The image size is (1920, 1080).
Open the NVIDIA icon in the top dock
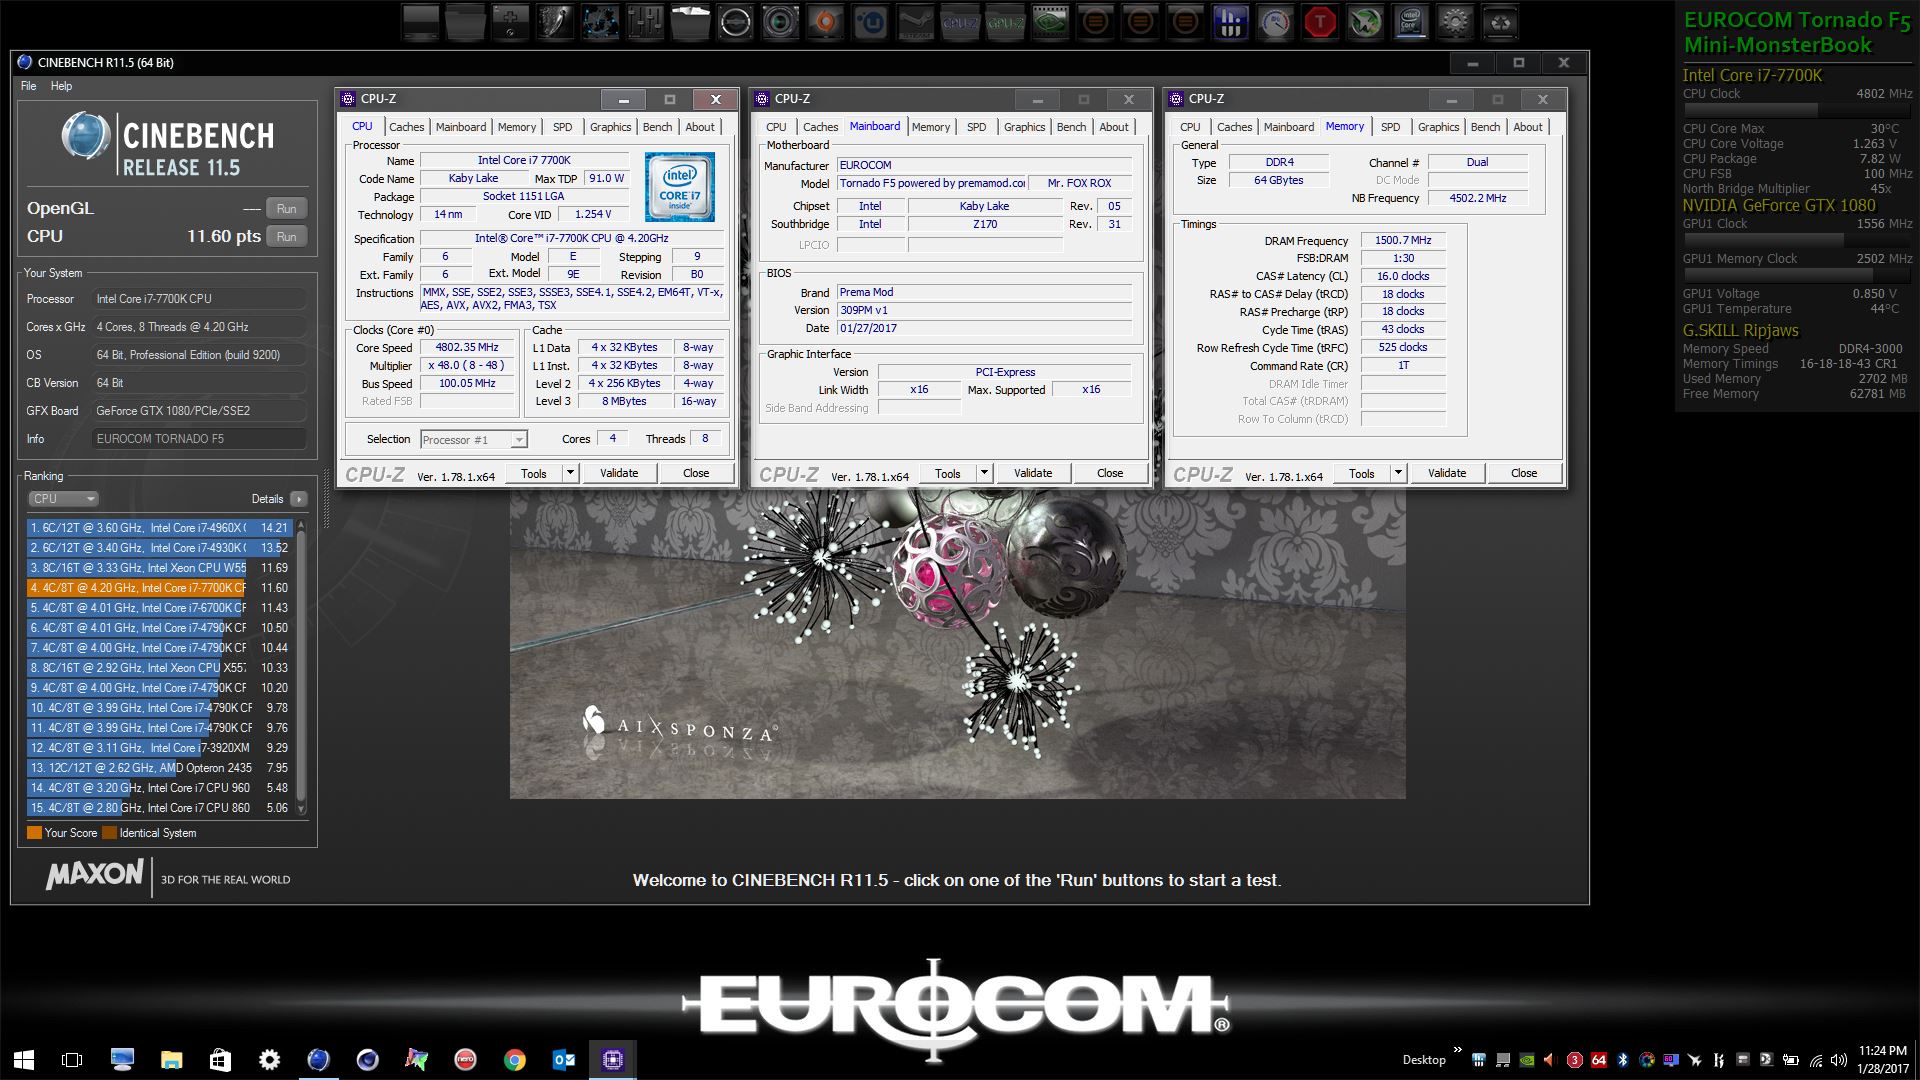tap(1051, 22)
